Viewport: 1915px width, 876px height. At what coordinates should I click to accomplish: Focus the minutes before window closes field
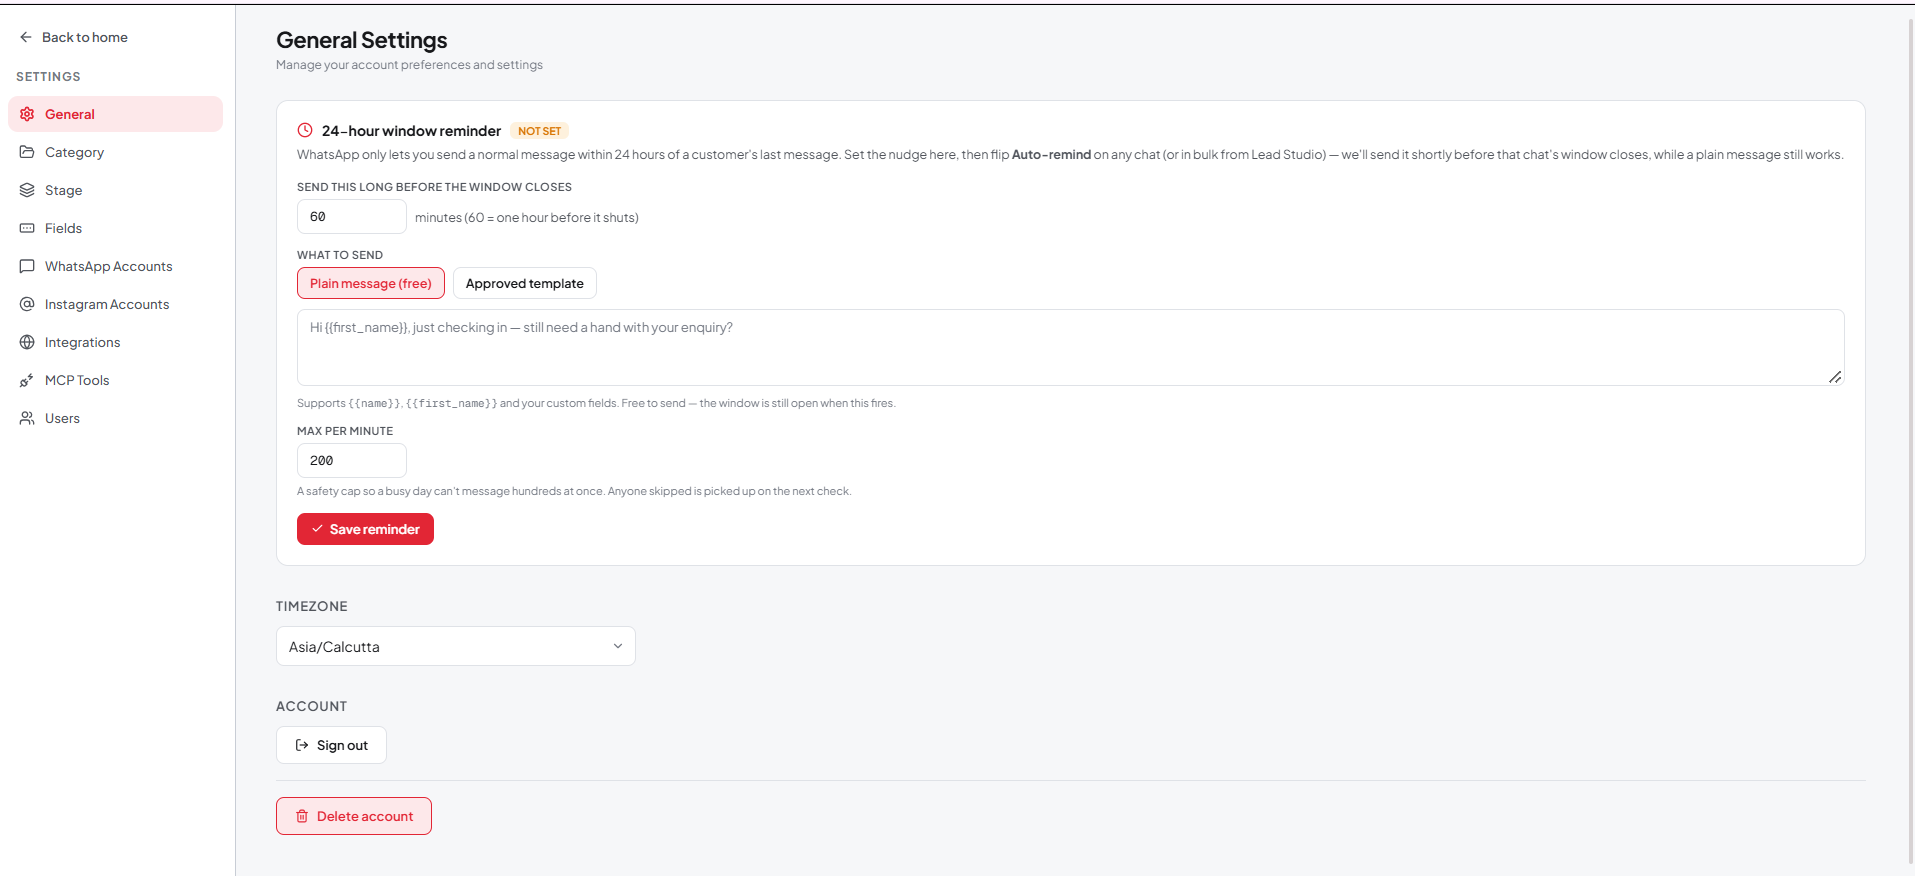(x=352, y=216)
